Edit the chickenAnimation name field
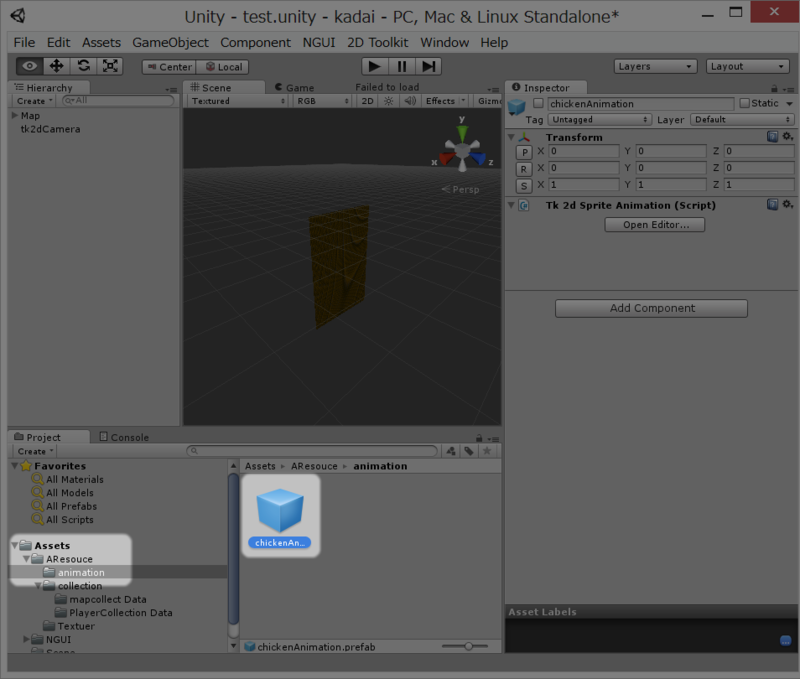This screenshot has width=800, height=679. [641, 104]
